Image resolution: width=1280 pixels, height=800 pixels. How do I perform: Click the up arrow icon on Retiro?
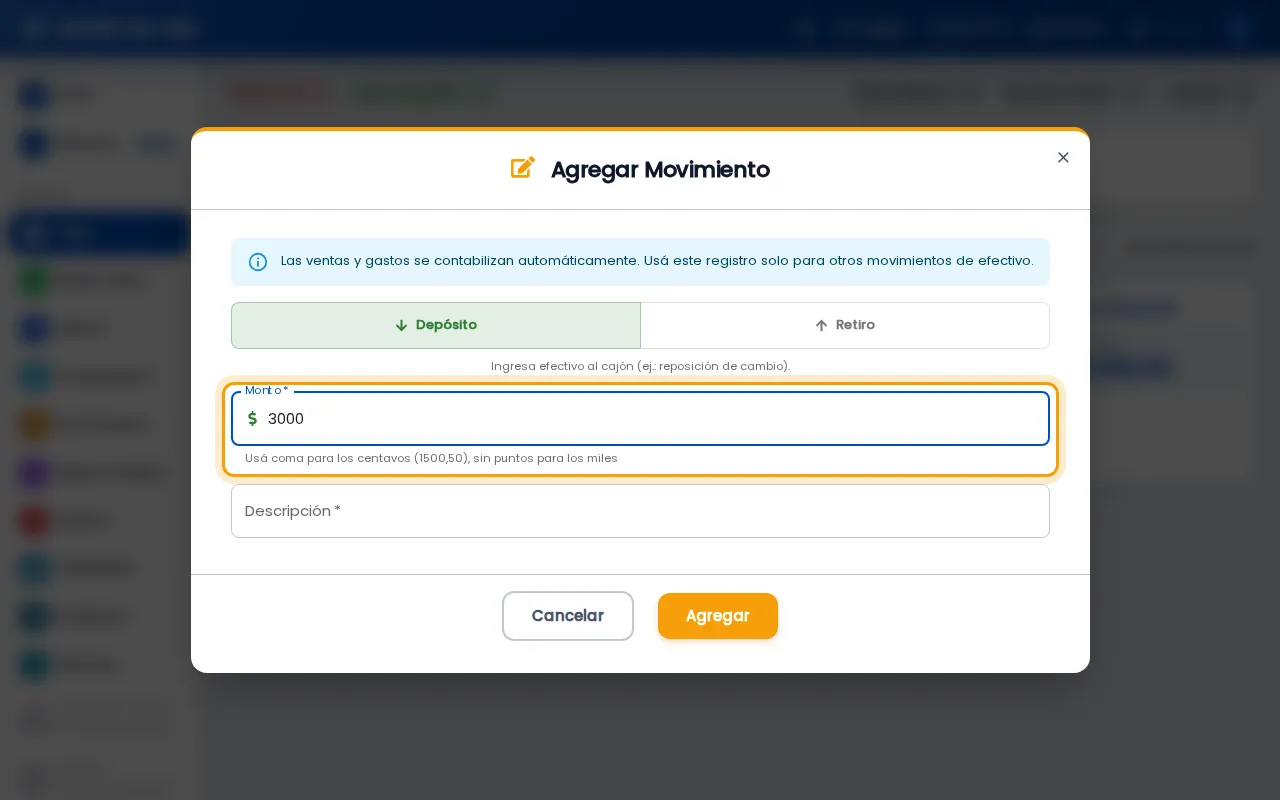pyautogui.click(x=821, y=325)
